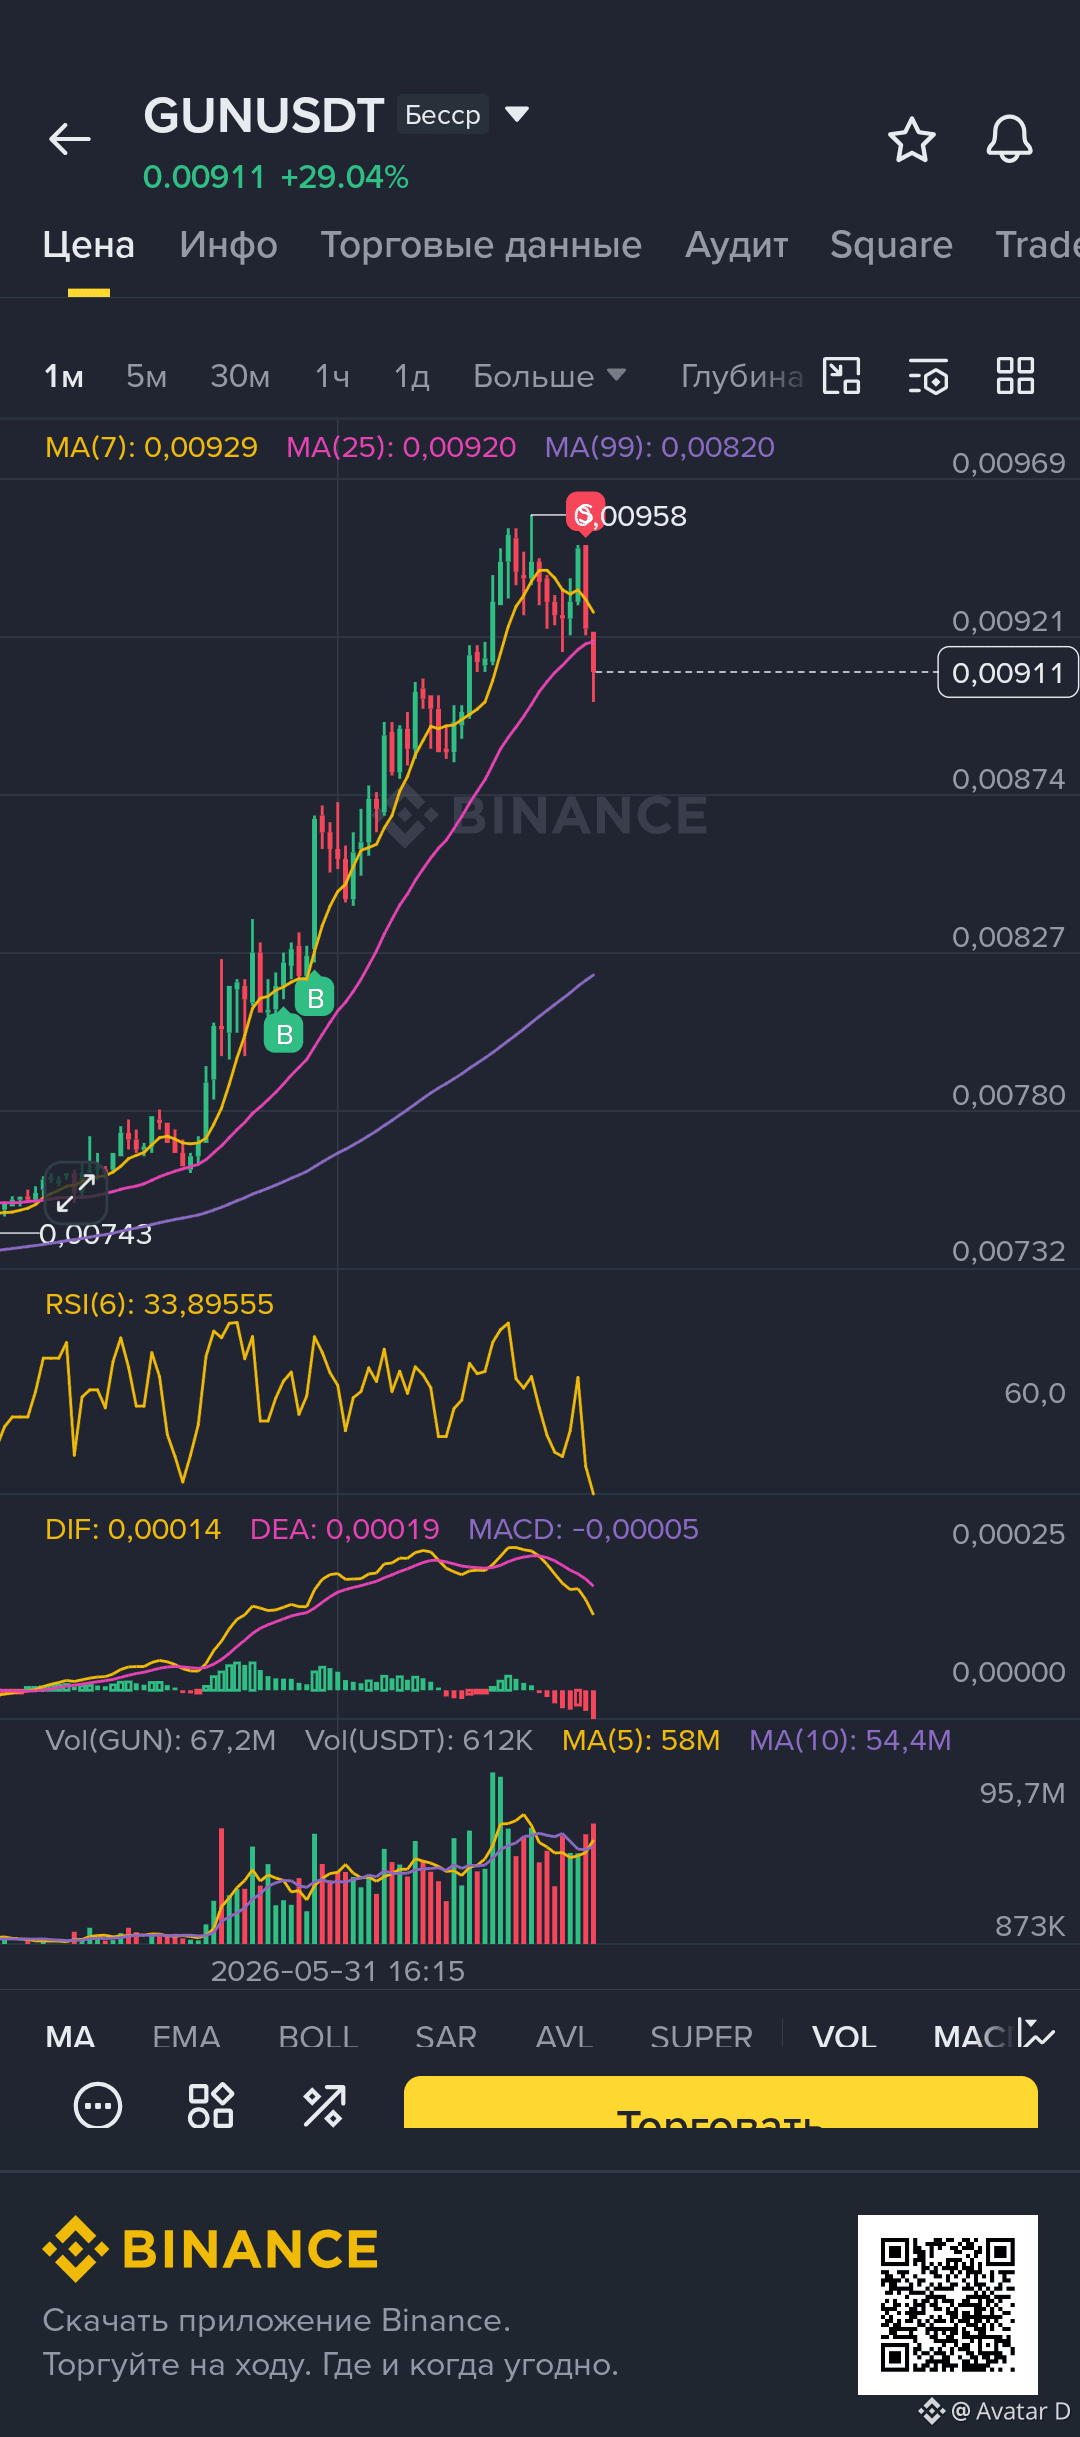The image size is (1080, 2437).
Task: Switch to the Инфо tab
Action: (x=228, y=245)
